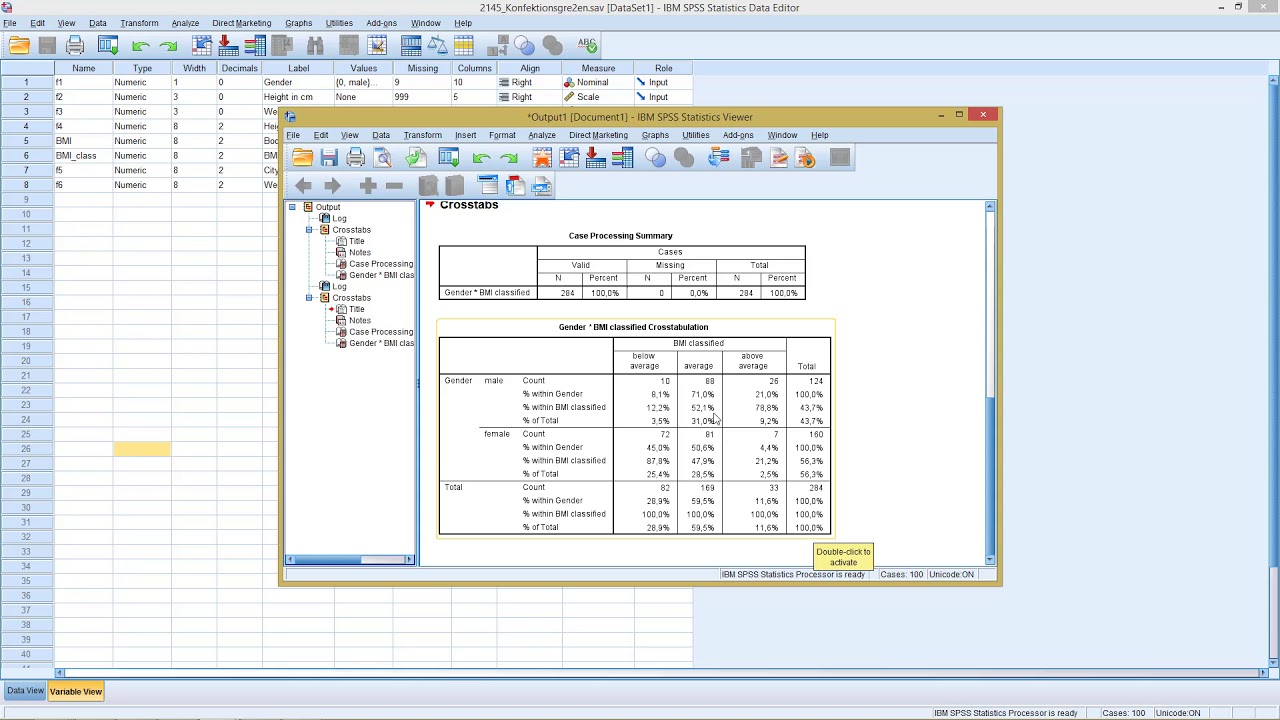Open the Analyze menu in Data Editor
1280x720 pixels.
(x=185, y=23)
